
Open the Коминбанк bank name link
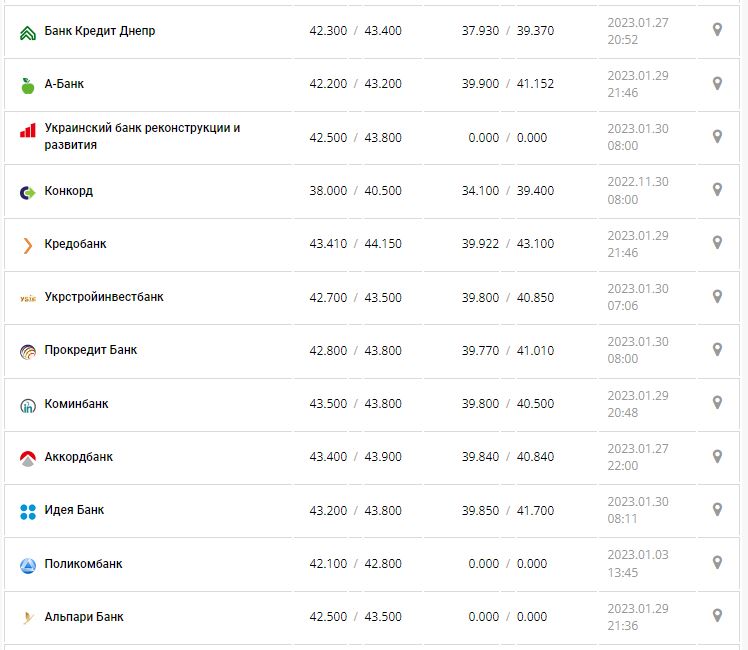pyautogui.click(x=77, y=404)
